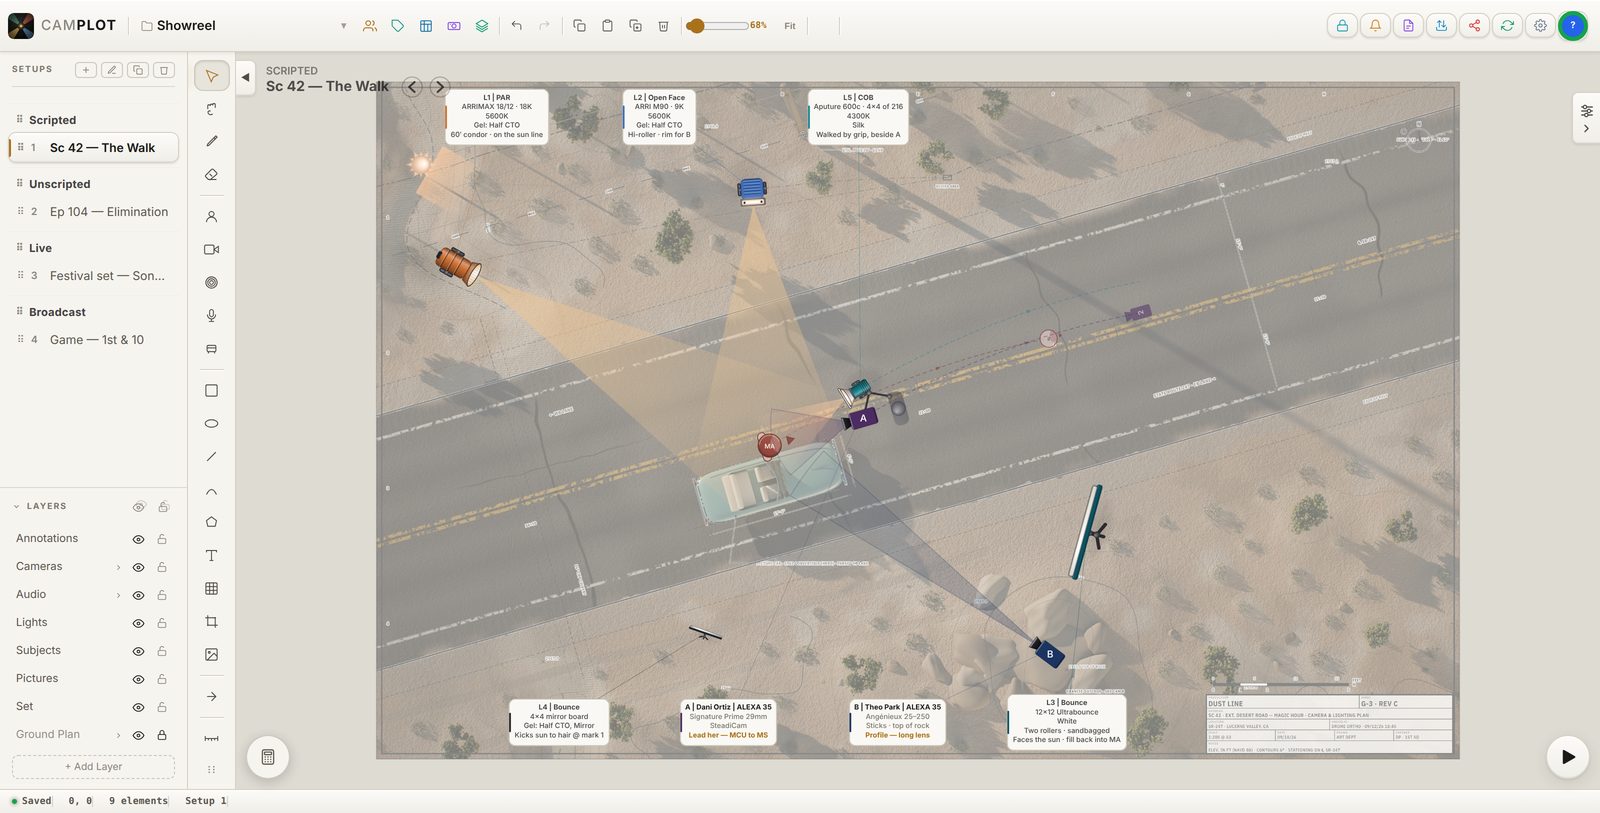The width and height of the screenshot is (1600, 813).
Task: Open the Showreel project dropdown arrow
Action: pyautogui.click(x=343, y=26)
